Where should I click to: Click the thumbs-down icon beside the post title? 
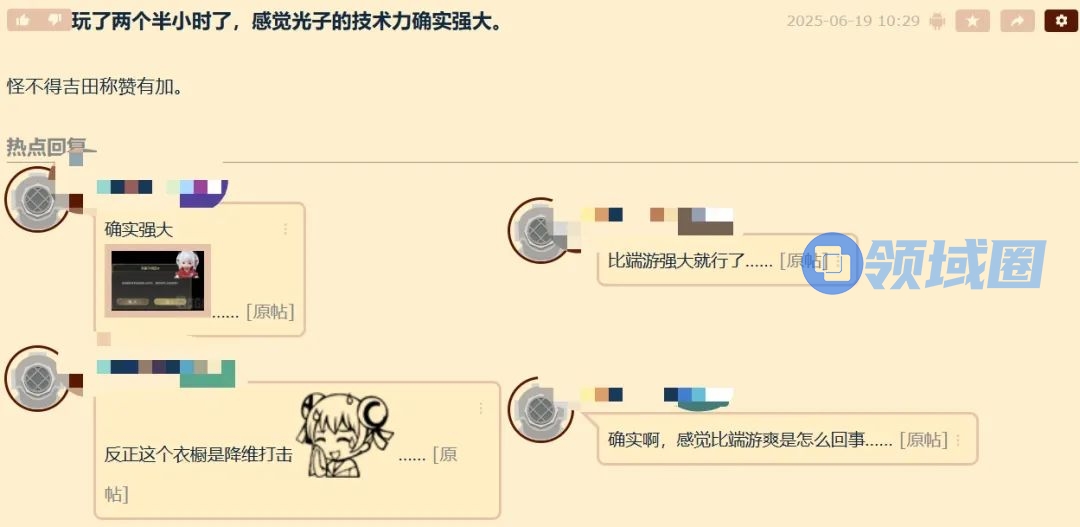[x=55, y=21]
